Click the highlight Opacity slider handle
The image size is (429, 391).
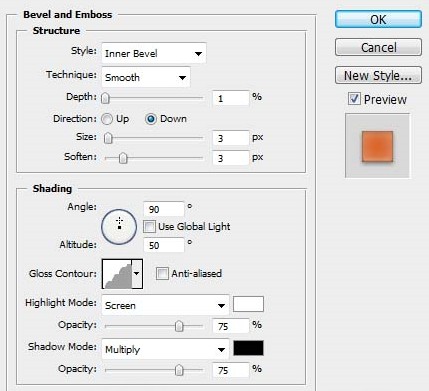(179, 326)
